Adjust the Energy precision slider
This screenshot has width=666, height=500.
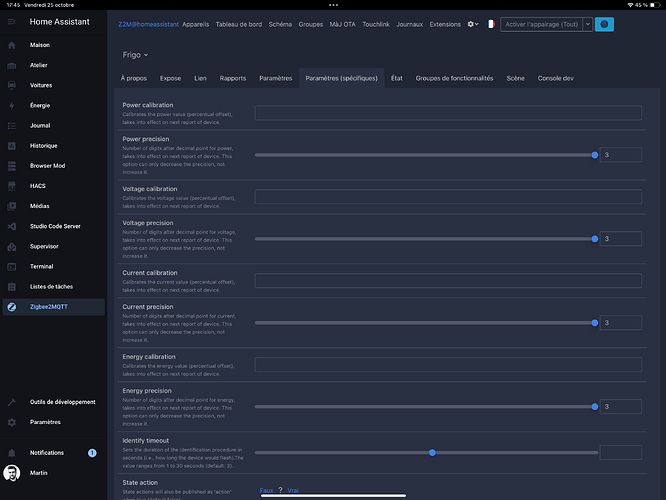click(x=426, y=407)
